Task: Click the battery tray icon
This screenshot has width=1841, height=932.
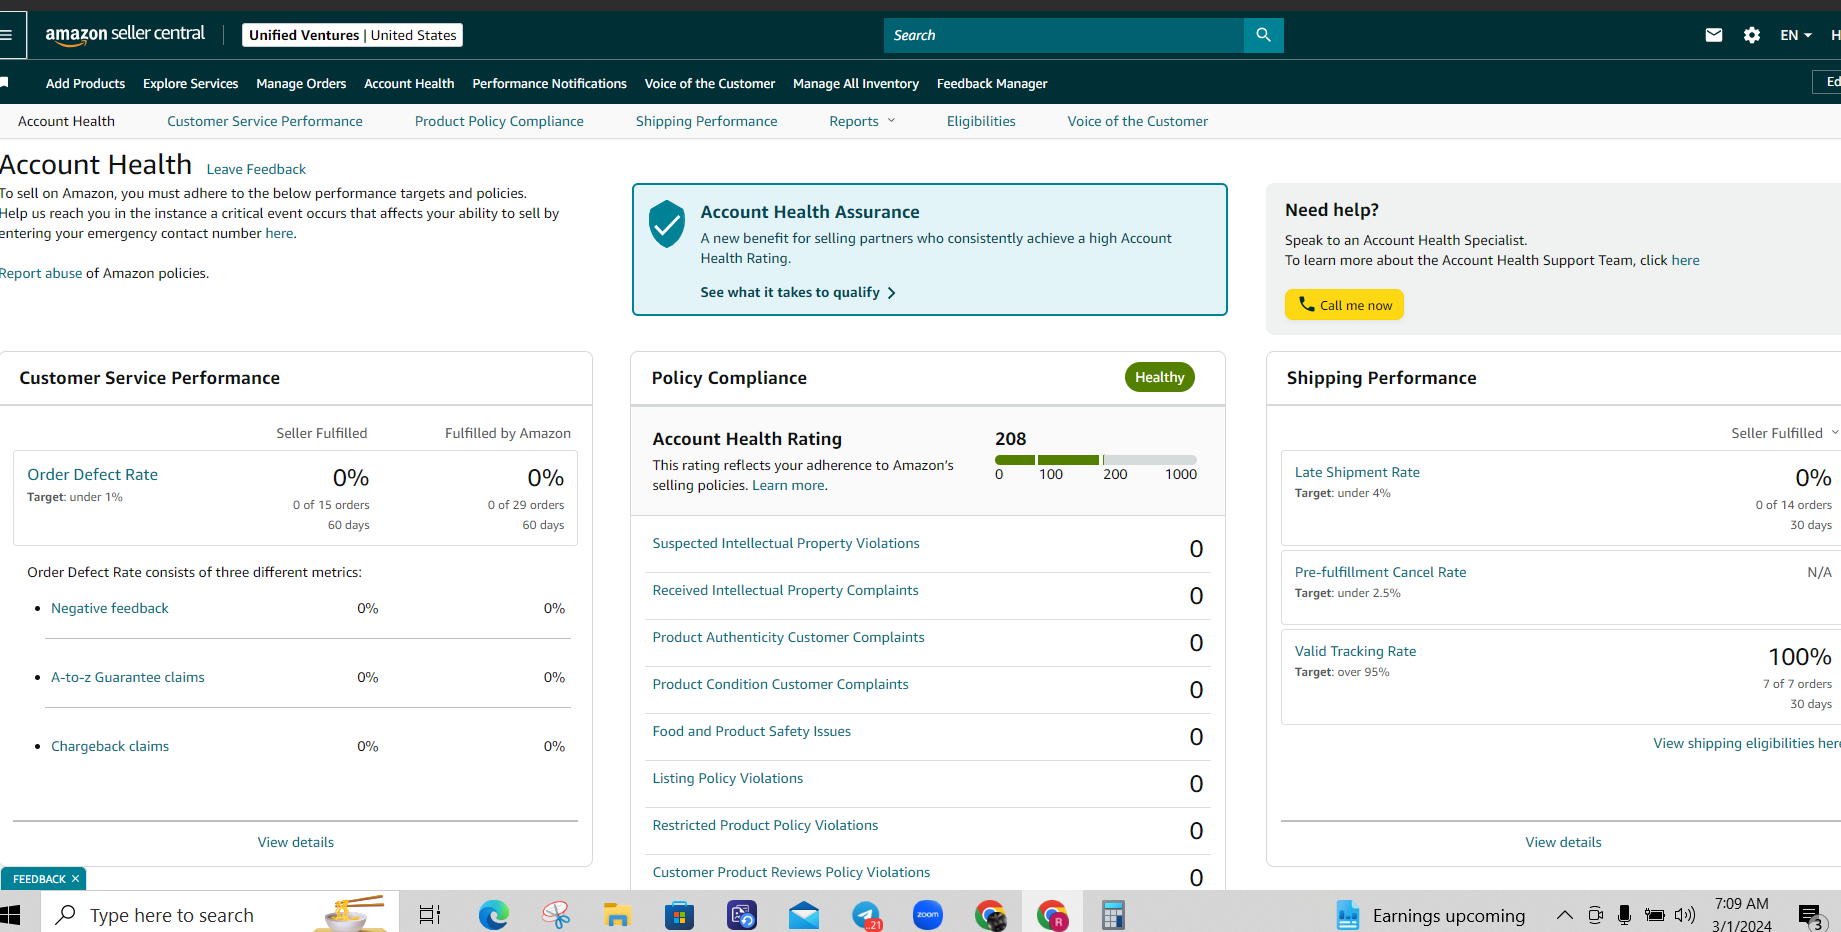Action: (x=1655, y=915)
